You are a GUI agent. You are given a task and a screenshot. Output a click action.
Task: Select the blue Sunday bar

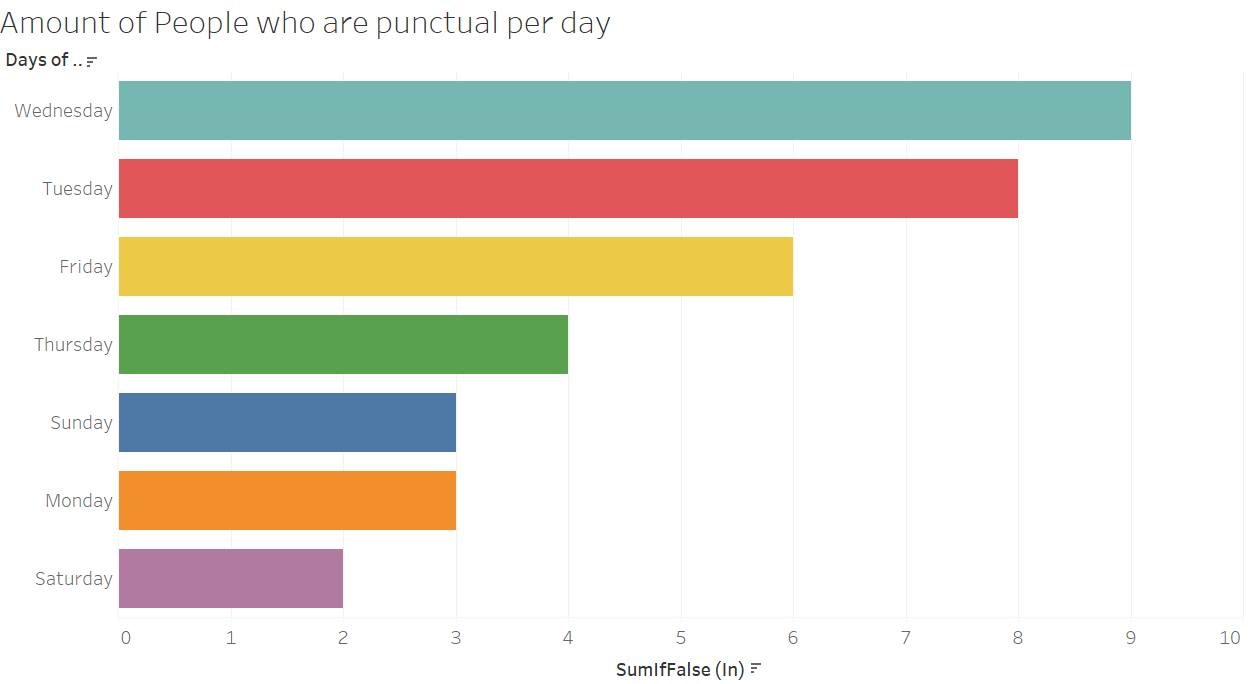pyautogui.click(x=287, y=422)
